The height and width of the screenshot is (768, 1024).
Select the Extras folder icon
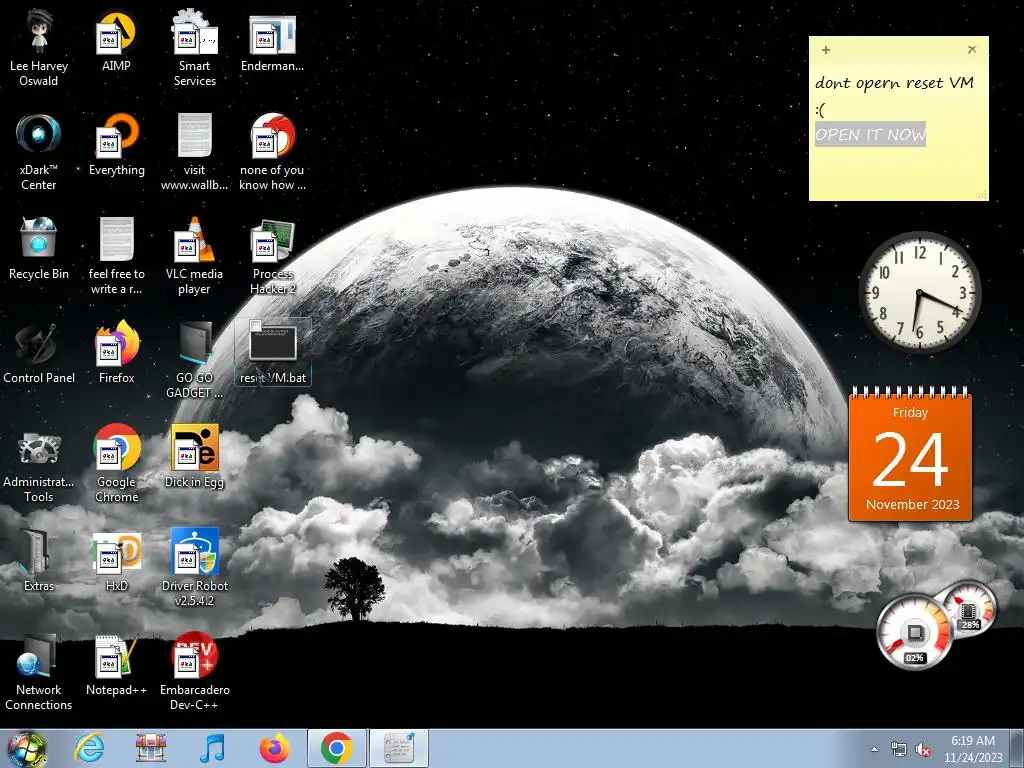coord(39,562)
